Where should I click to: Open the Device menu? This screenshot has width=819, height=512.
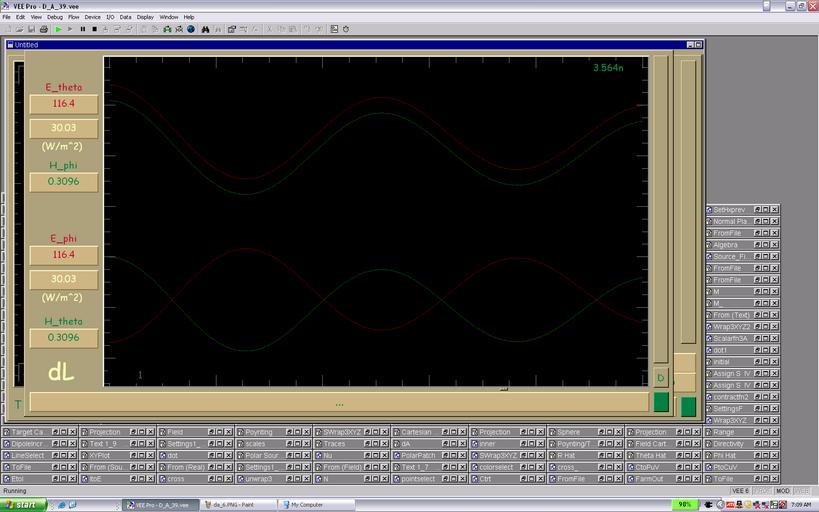92,17
